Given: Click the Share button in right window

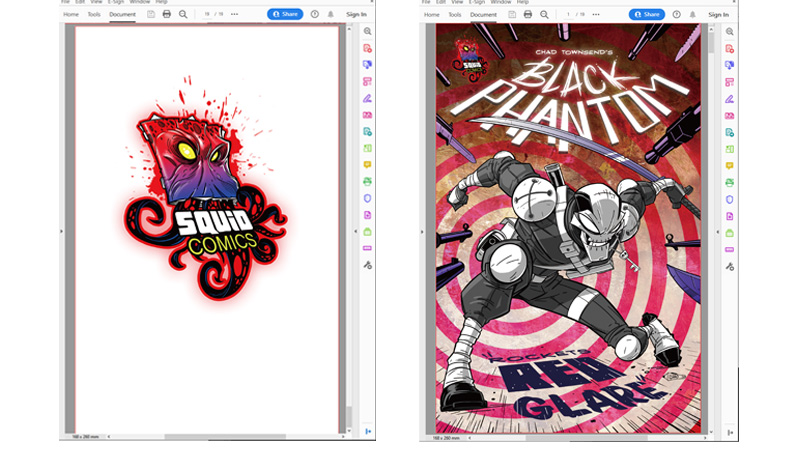Looking at the screenshot, I should click(x=647, y=15).
